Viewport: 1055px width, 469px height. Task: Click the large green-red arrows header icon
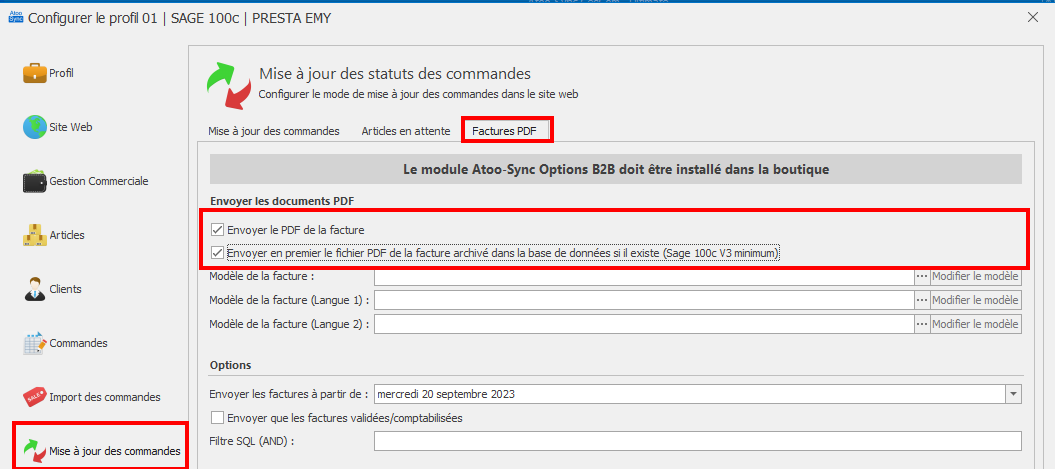229,85
